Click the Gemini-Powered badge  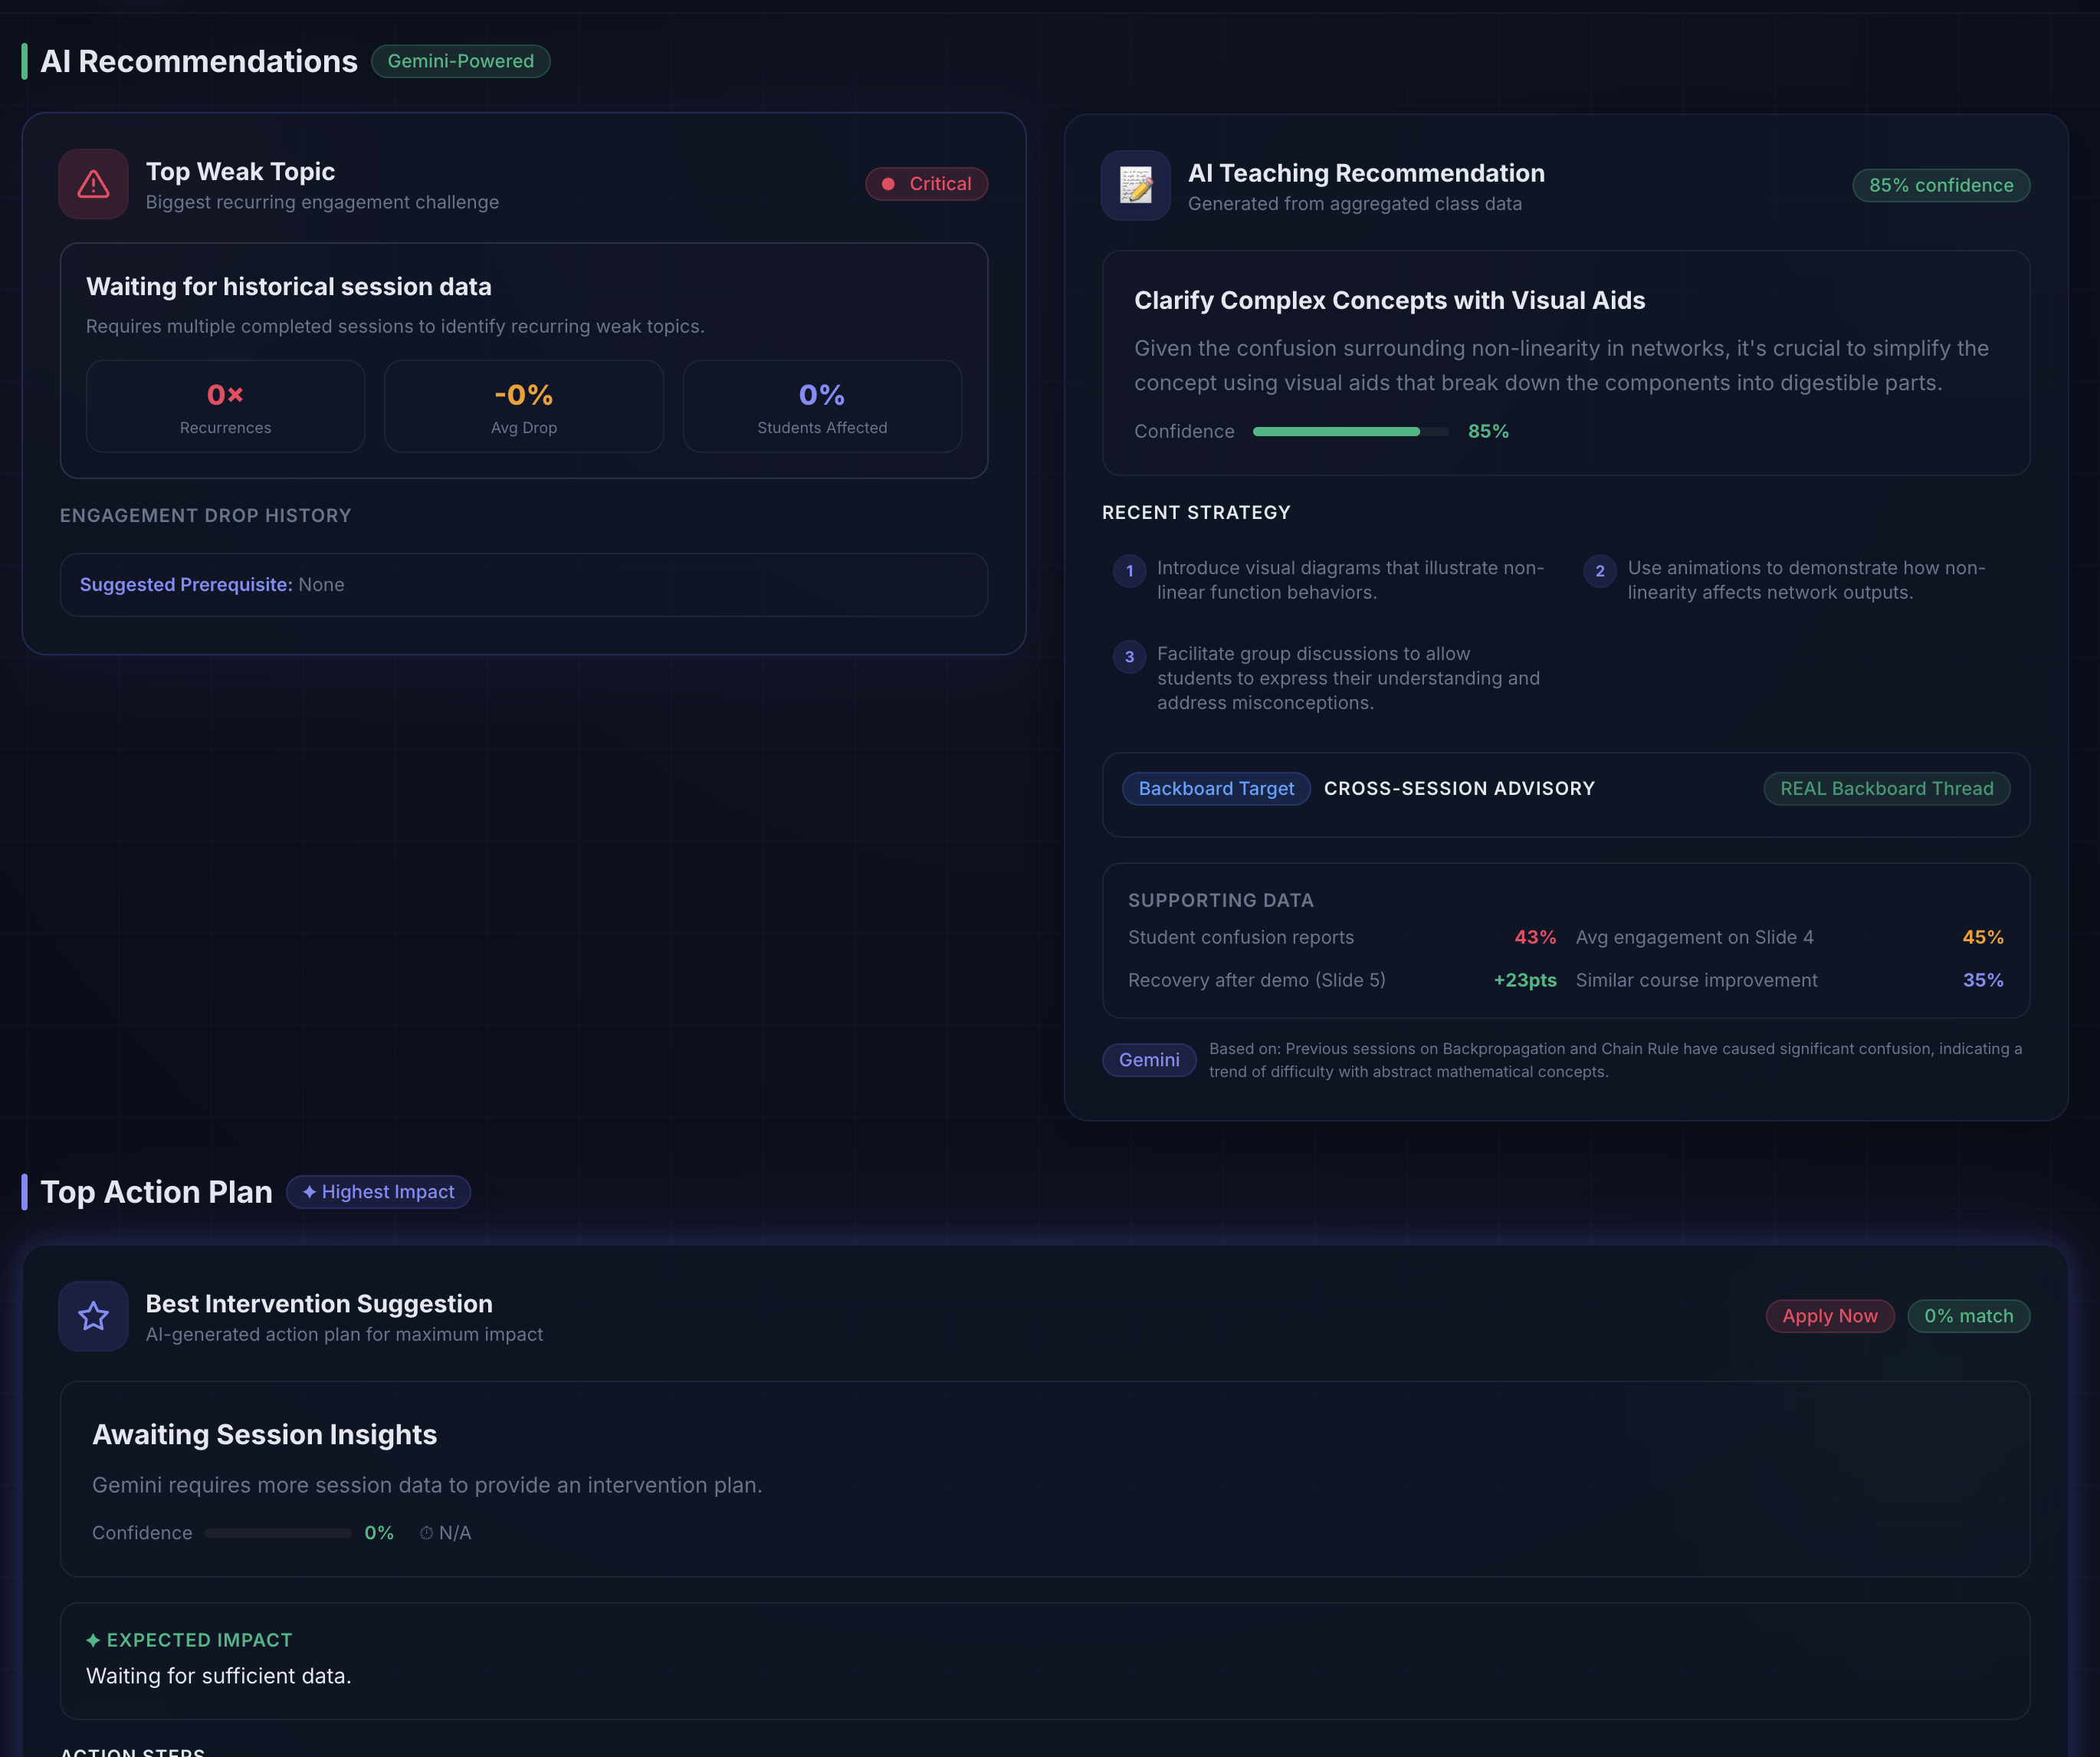[x=460, y=61]
